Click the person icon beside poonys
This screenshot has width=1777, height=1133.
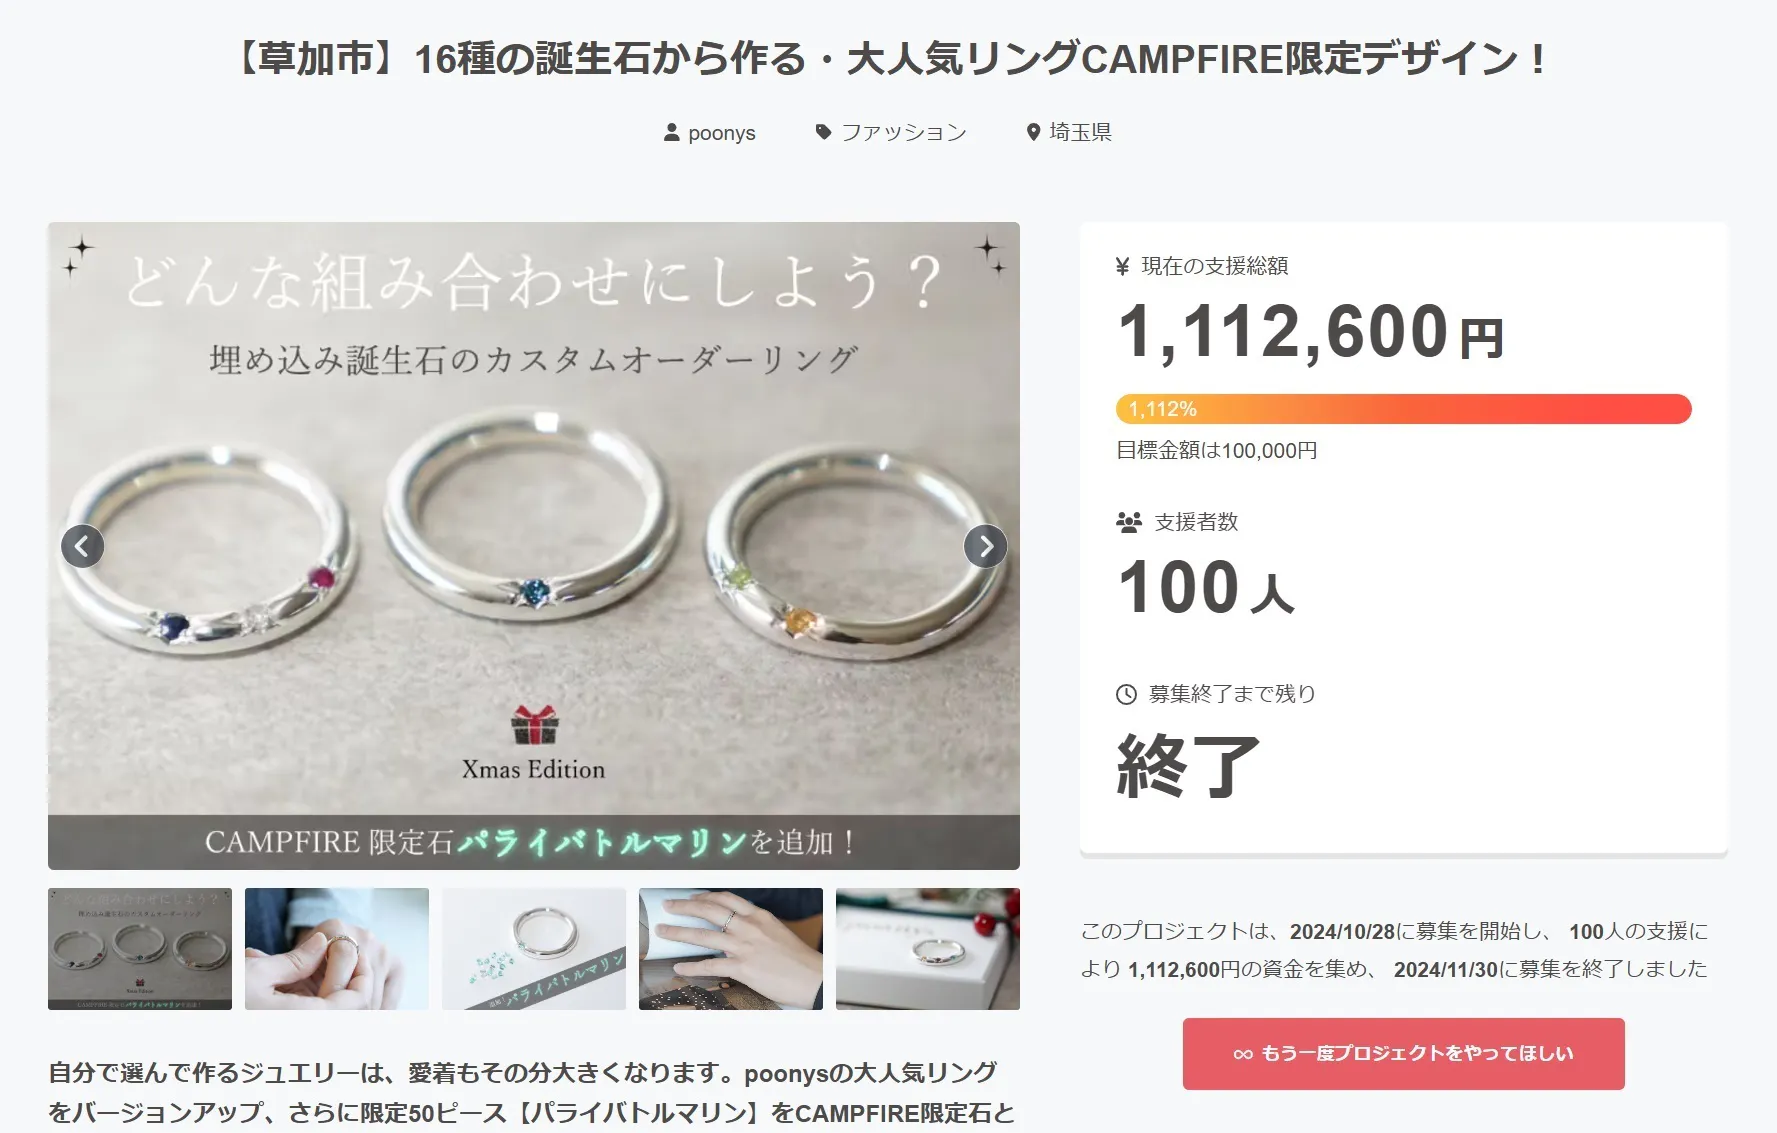point(672,132)
